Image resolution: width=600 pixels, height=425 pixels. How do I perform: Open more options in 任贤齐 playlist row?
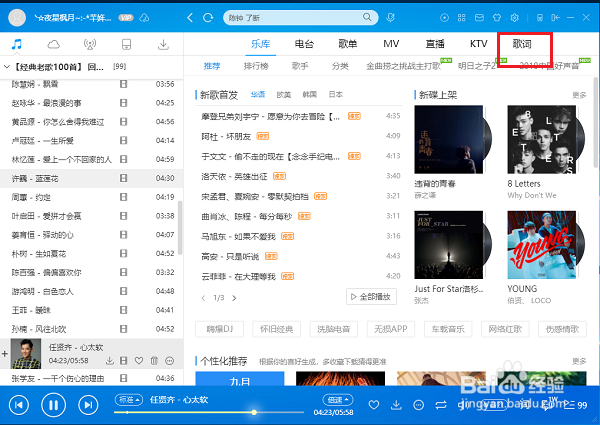tap(170, 360)
